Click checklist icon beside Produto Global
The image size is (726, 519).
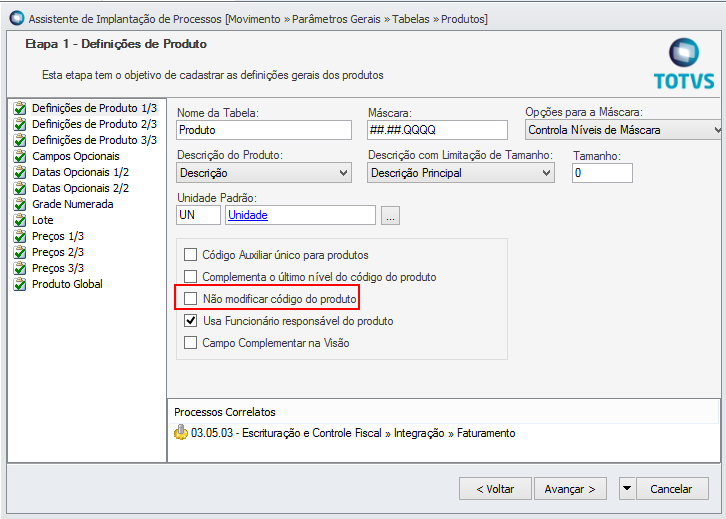tap(20, 284)
